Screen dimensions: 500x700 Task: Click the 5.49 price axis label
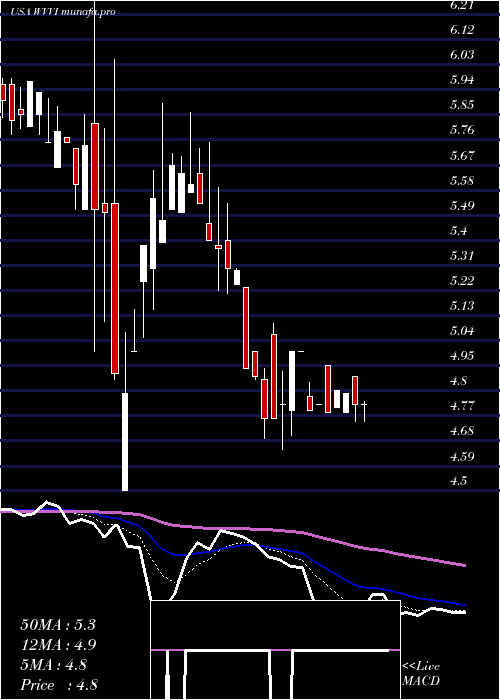[x=462, y=205]
